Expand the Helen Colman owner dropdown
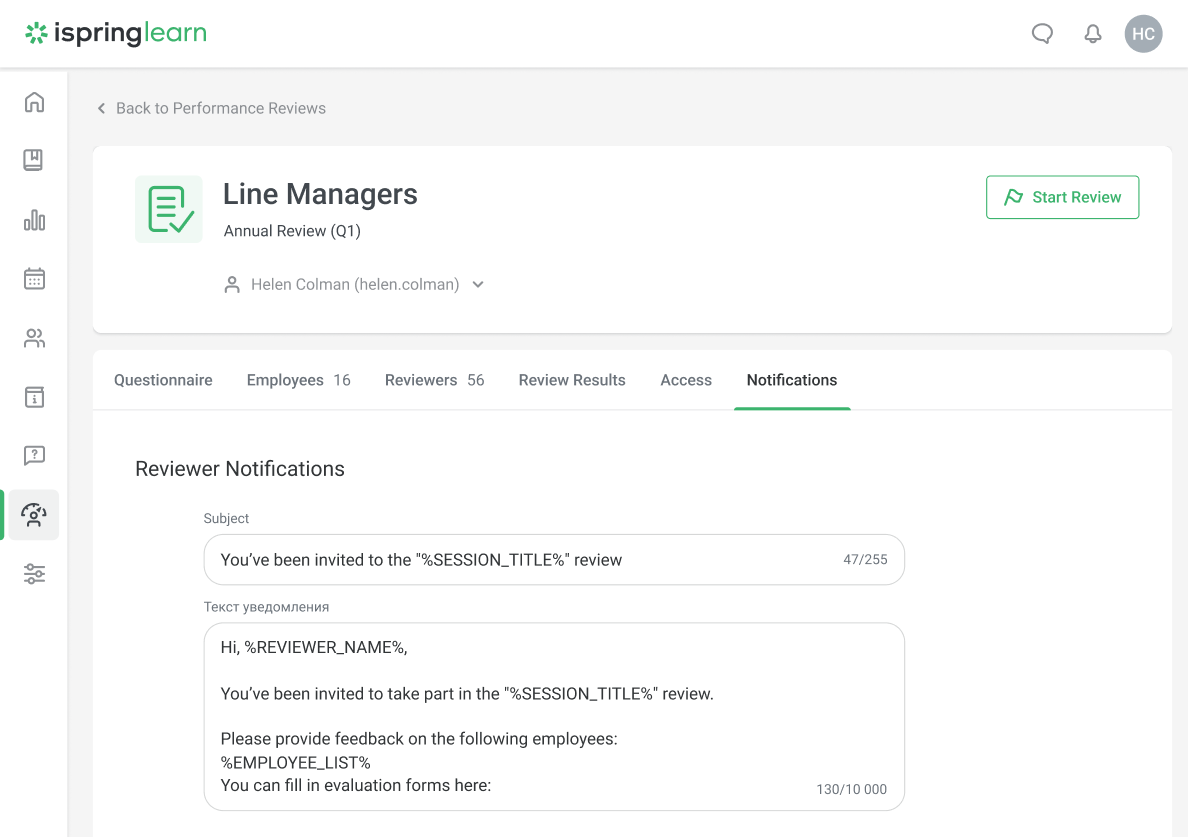Image resolution: width=1188 pixels, height=837 pixels. (478, 285)
